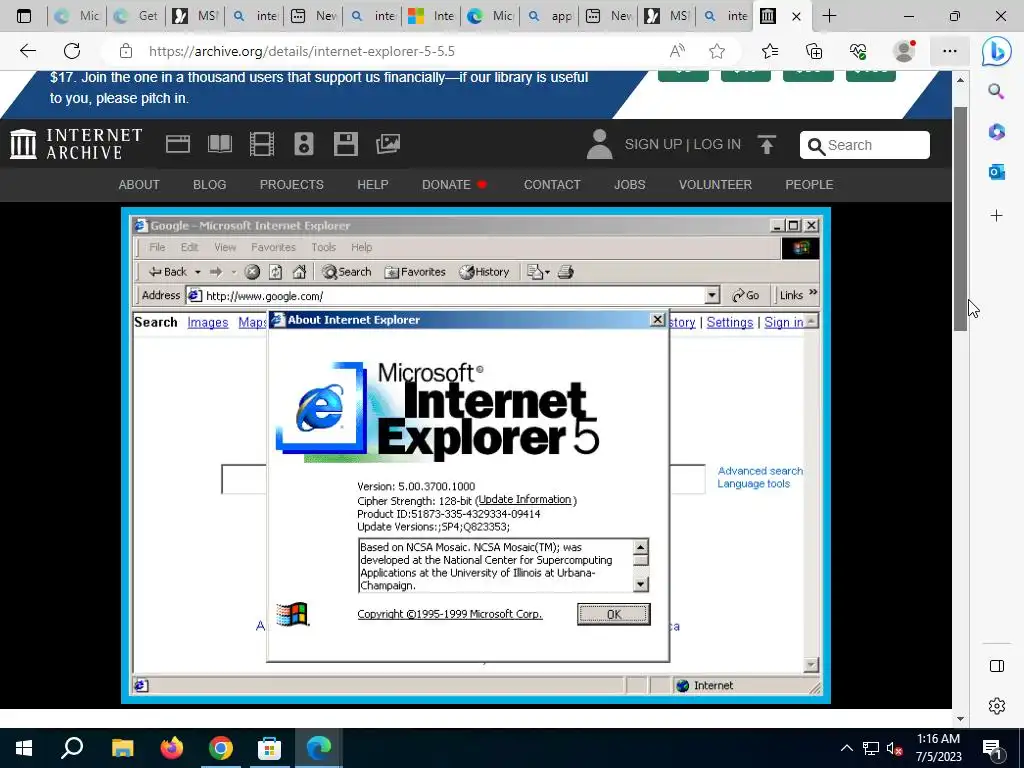Screen dimensions: 1024x768
Task: Open new tab plus button in Edge
Action: 829,16
